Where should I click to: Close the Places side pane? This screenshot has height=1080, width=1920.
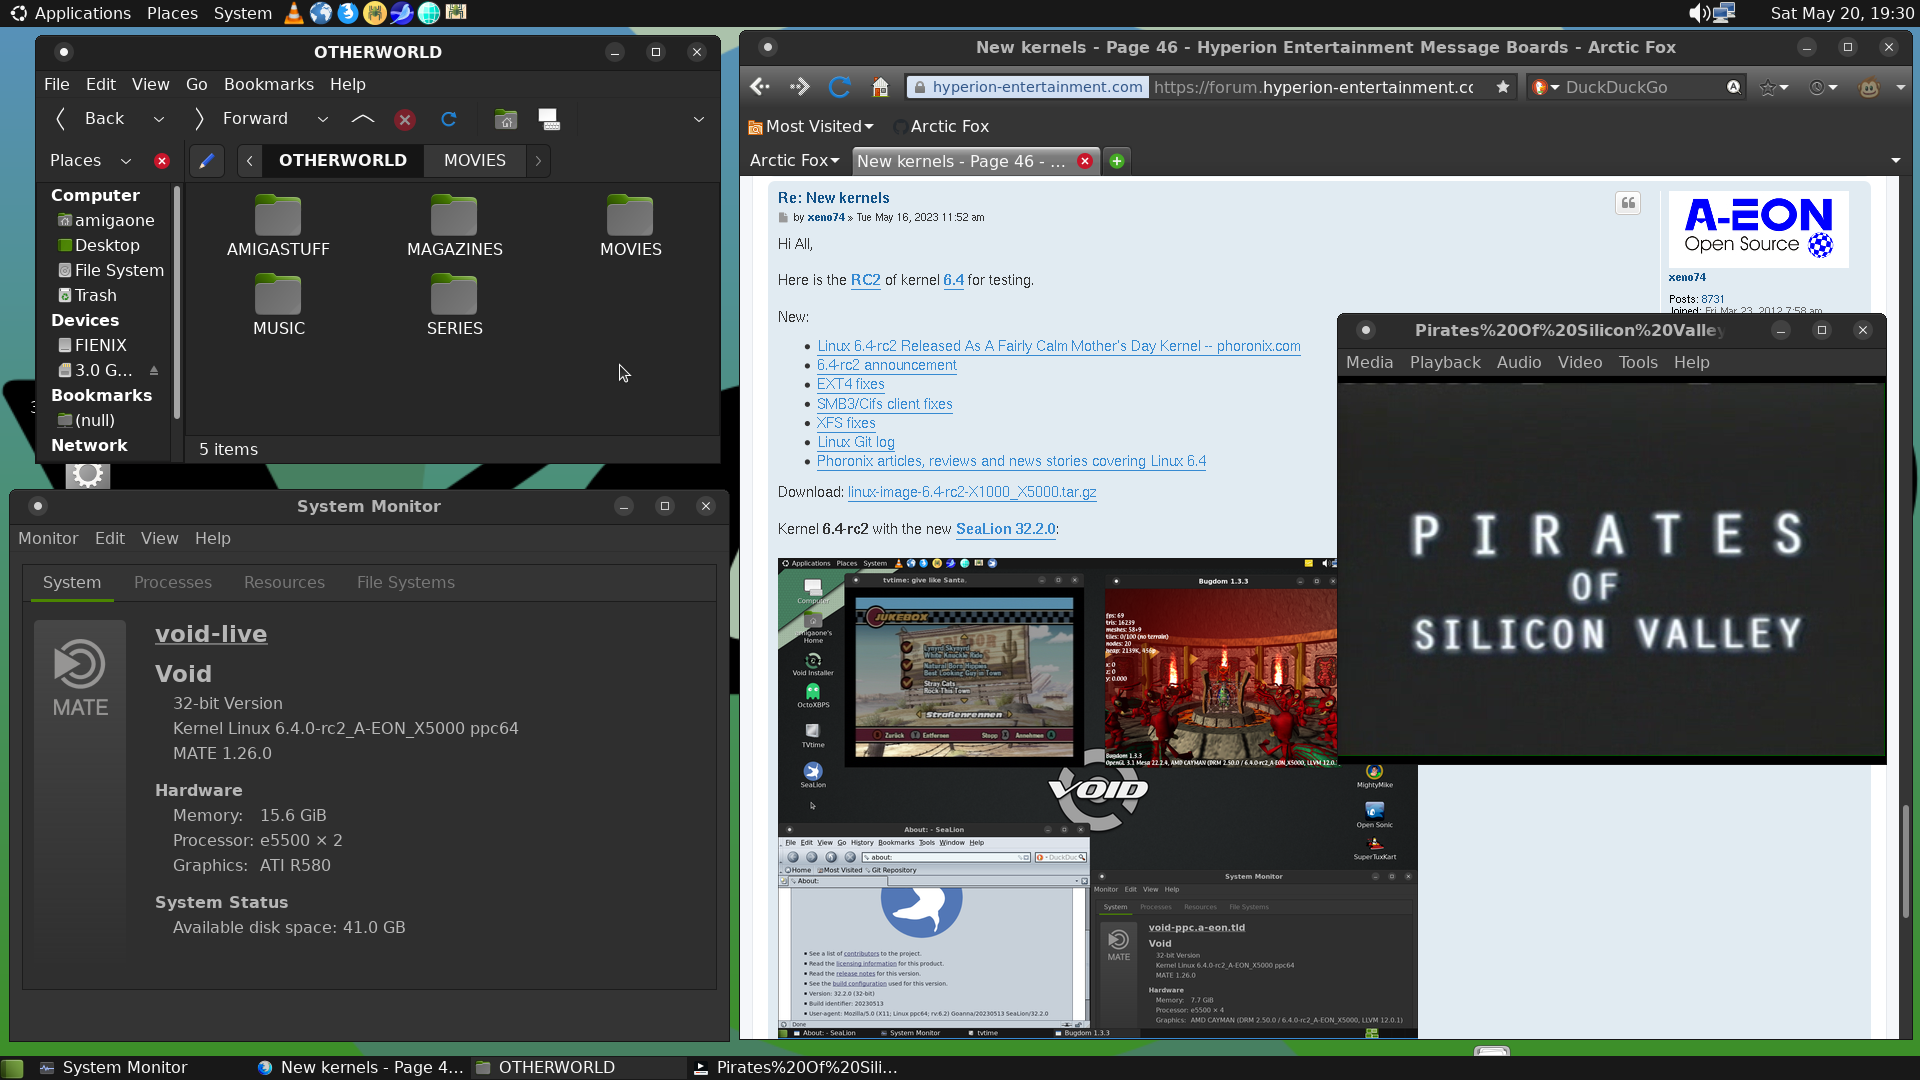click(x=161, y=161)
